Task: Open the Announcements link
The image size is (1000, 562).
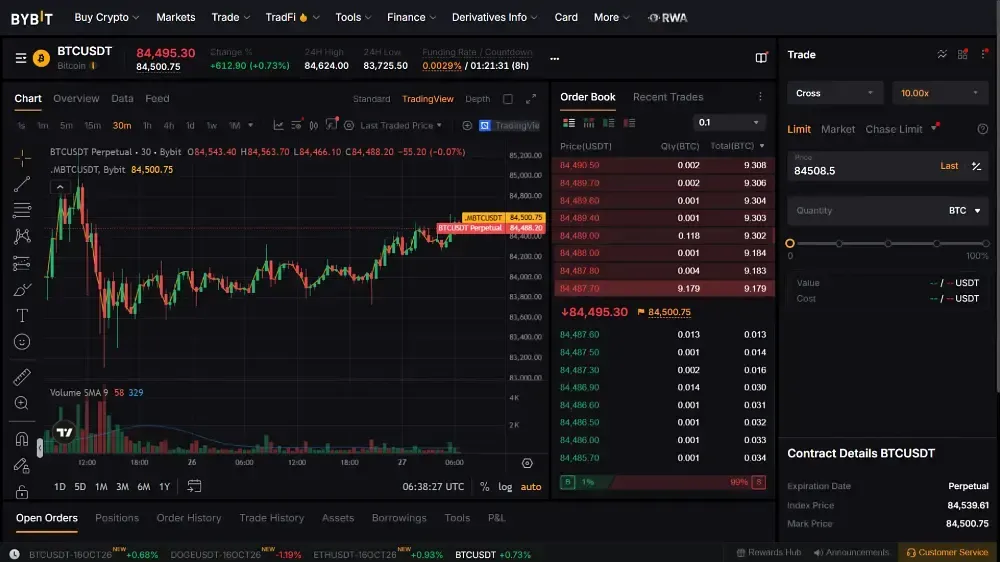Action: tap(851, 552)
